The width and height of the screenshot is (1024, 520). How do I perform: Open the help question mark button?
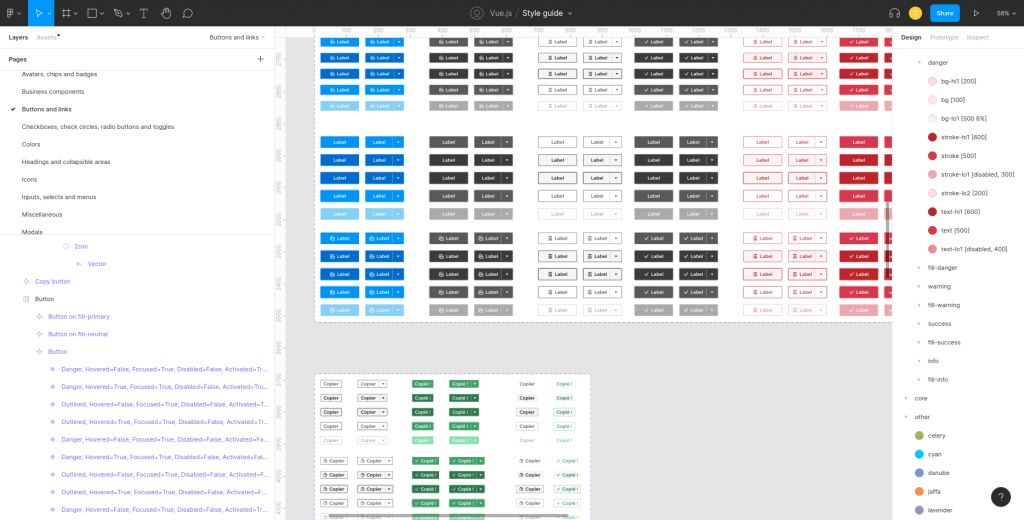(1001, 497)
